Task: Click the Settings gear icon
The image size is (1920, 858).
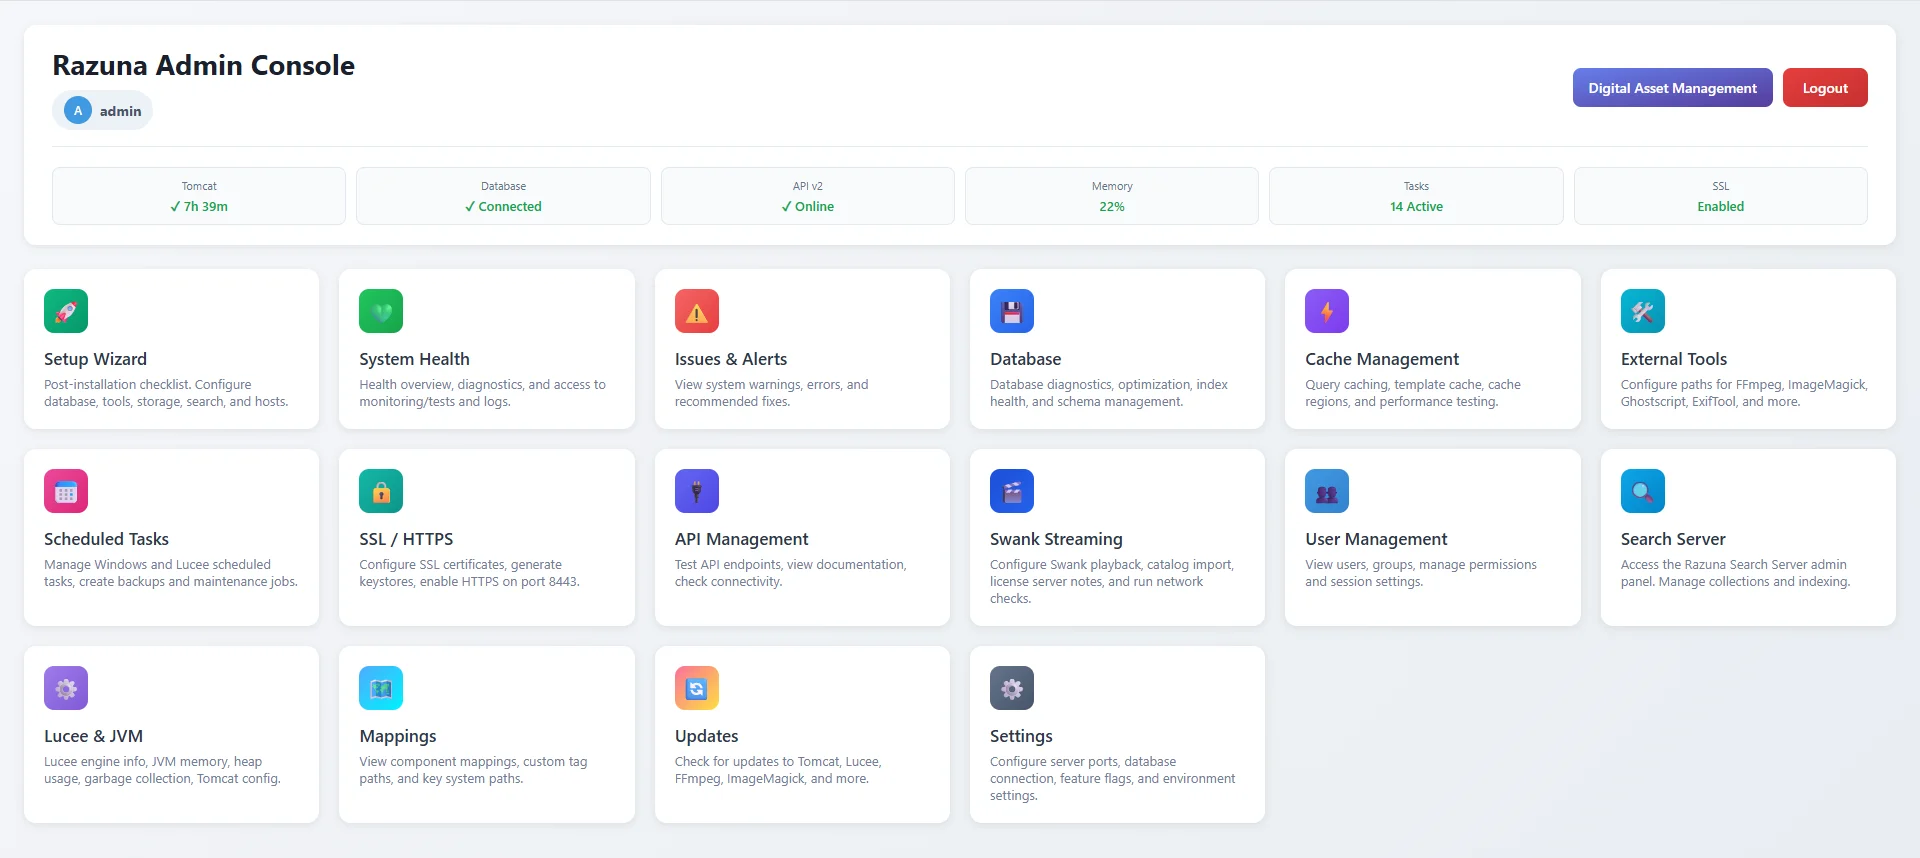Action: [1012, 688]
